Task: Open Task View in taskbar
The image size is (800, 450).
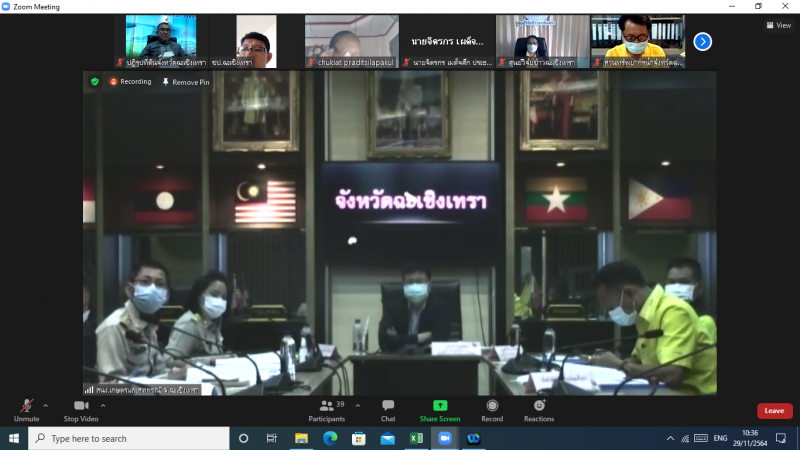Action: coord(271,438)
